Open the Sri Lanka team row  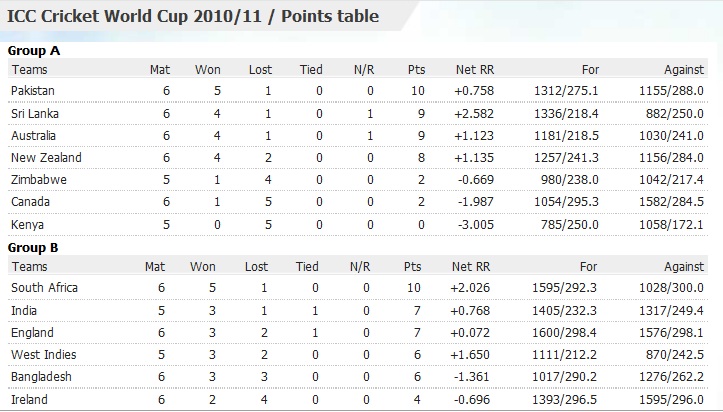(35, 113)
